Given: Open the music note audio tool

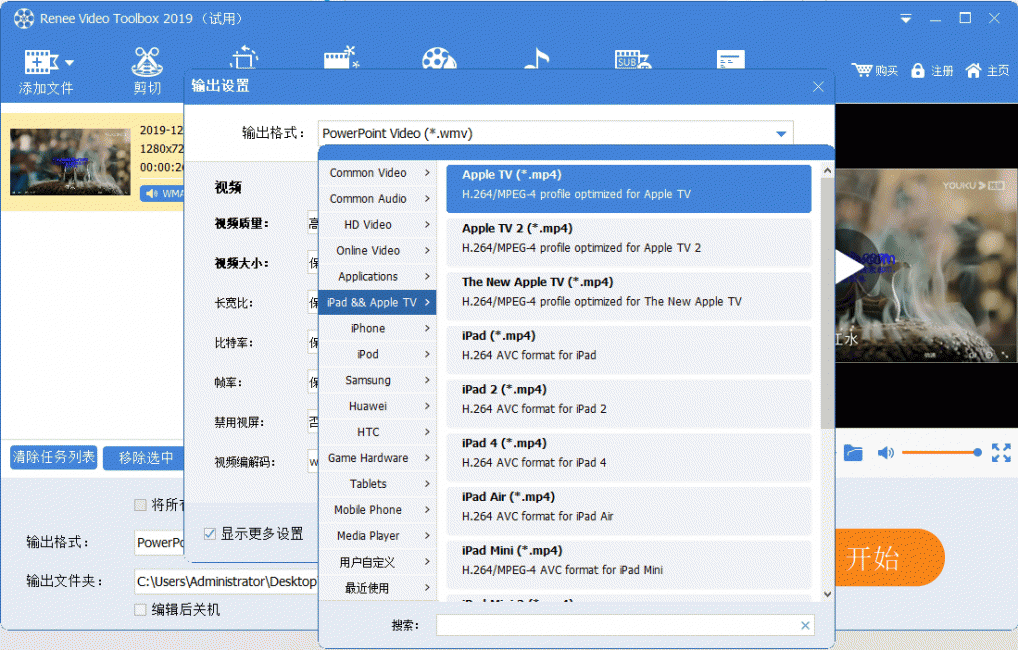Looking at the screenshot, I should click(536, 58).
